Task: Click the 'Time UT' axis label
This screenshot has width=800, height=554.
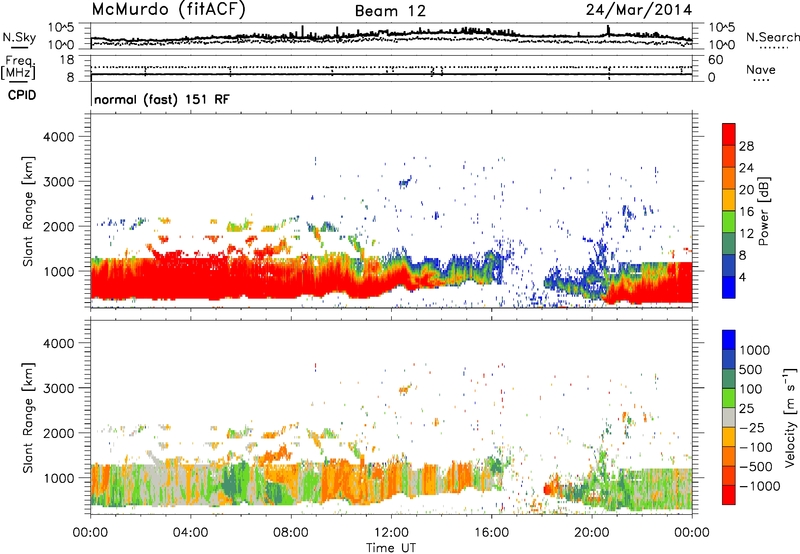Action: click(391, 548)
